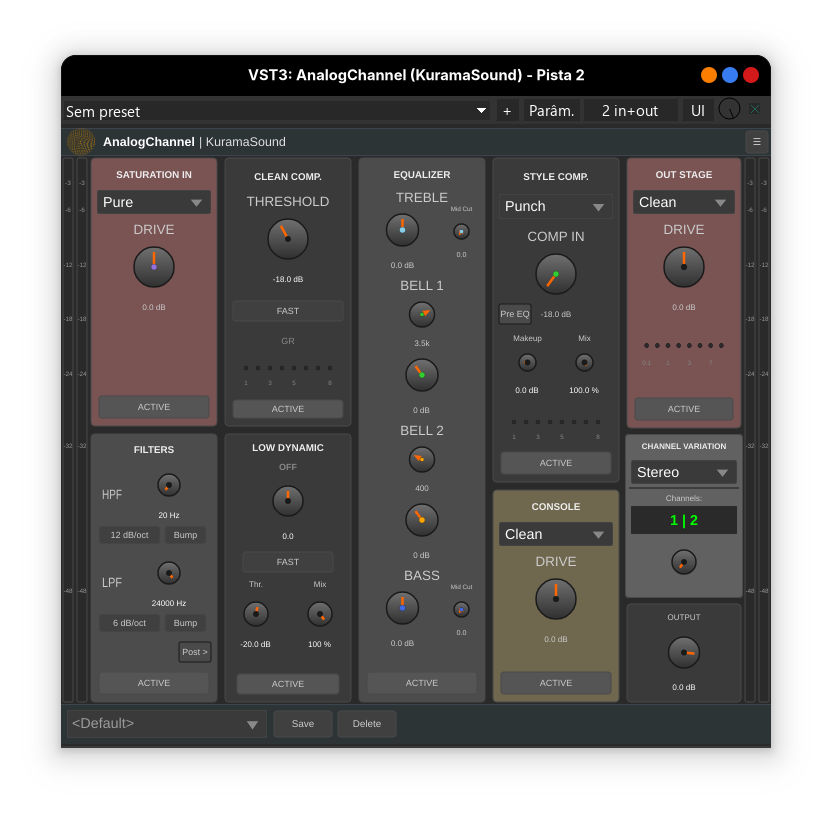Toggle Pre EQ placement in Style Comp
Viewport: 832px width, 815px height.
click(514, 313)
